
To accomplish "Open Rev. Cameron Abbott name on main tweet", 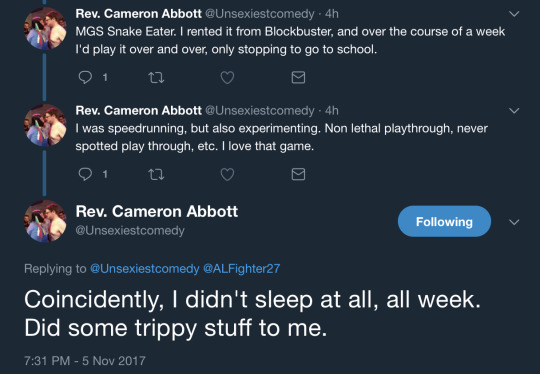I will (x=157, y=211).
